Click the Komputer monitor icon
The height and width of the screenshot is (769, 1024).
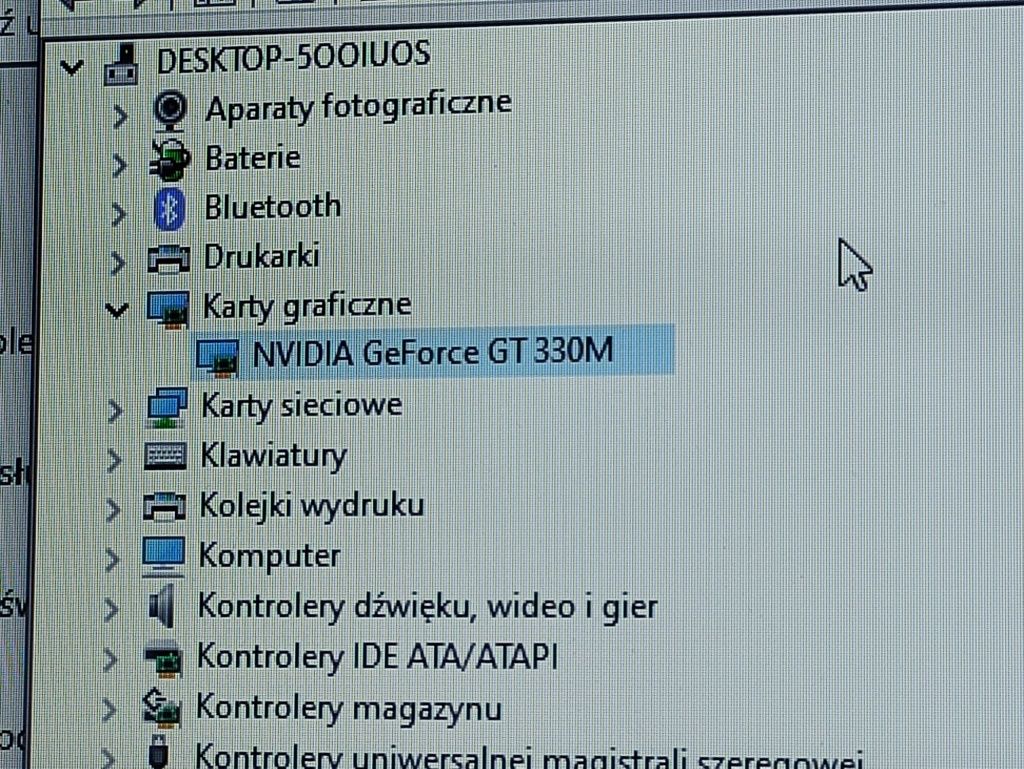(163, 556)
